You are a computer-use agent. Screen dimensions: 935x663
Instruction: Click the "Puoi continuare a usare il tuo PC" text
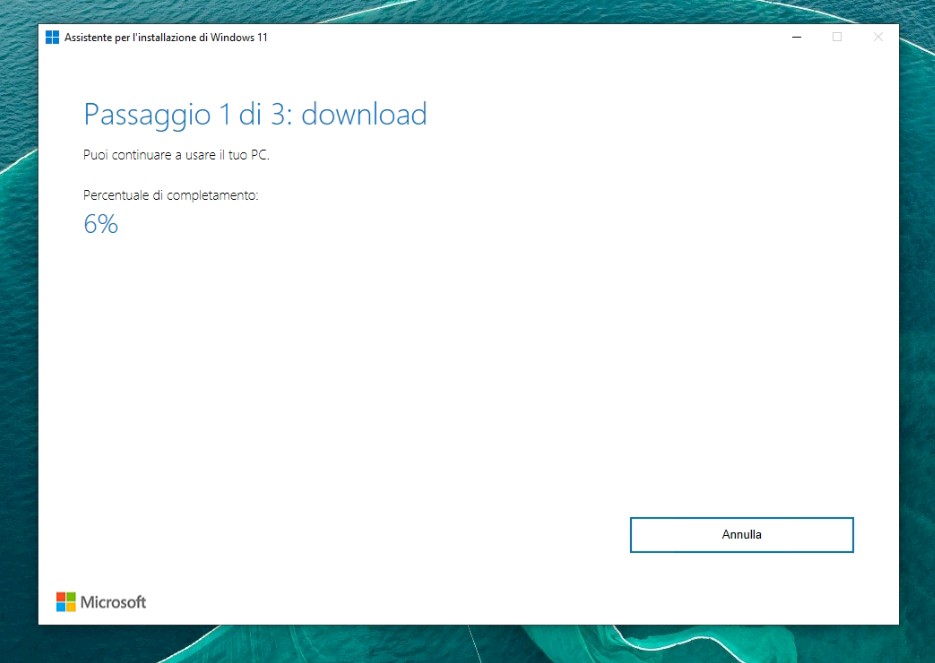pyautogui.click(x=176, y=156)
